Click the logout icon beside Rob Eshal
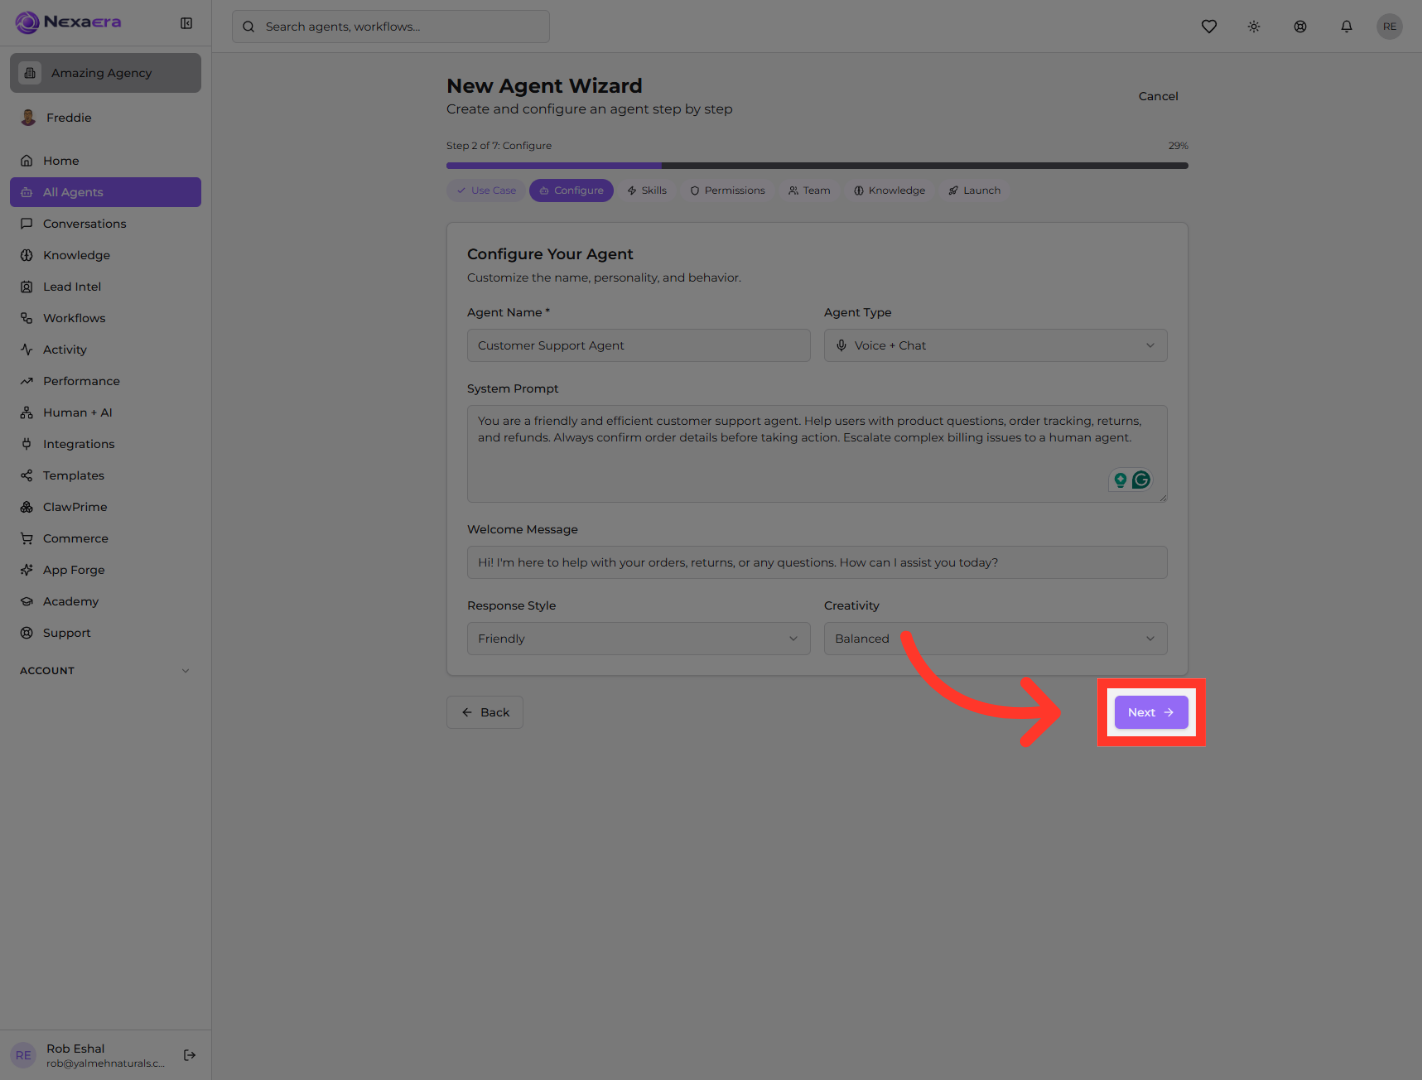Image resolution: width=1422 pixels, height=1080 pixels. tap(190, 1055)
